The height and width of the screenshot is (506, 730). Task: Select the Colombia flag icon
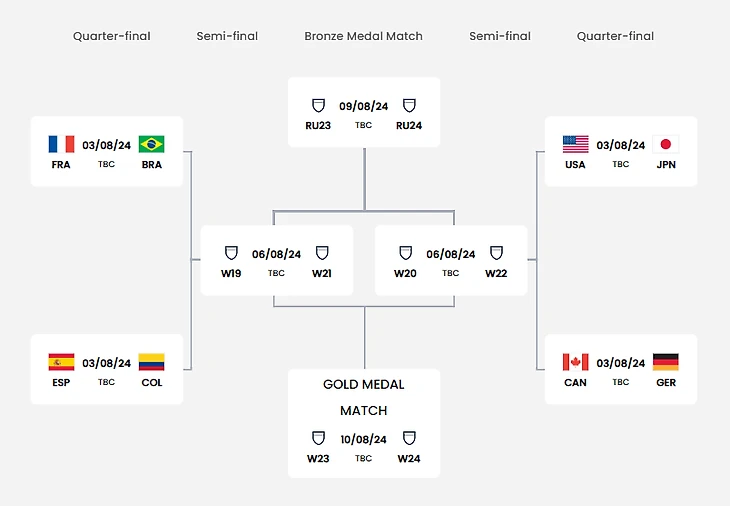pyautogui.click(x=152, y=362)
